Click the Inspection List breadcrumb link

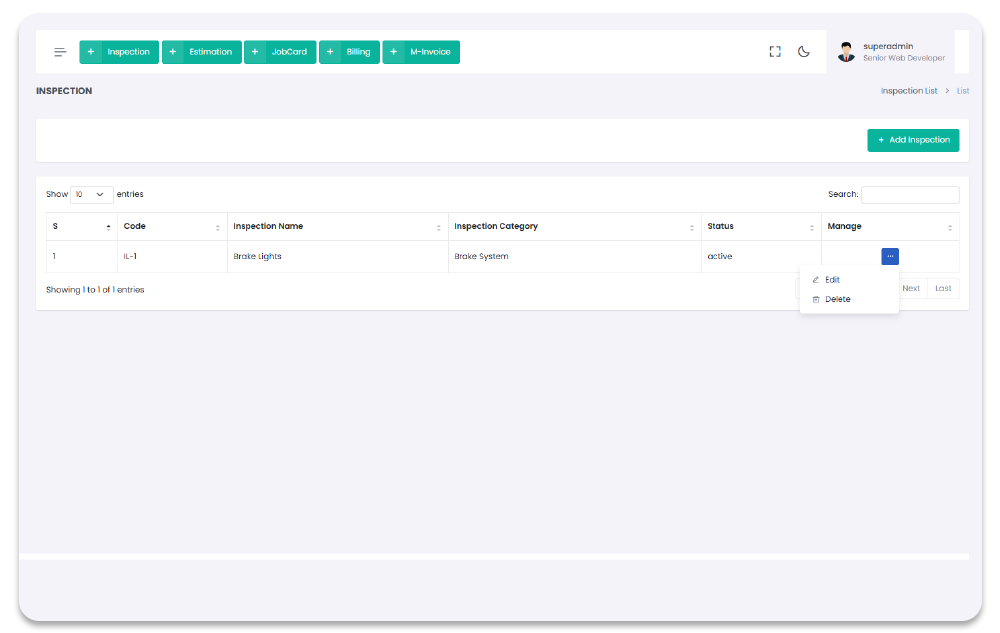[908, 91]
